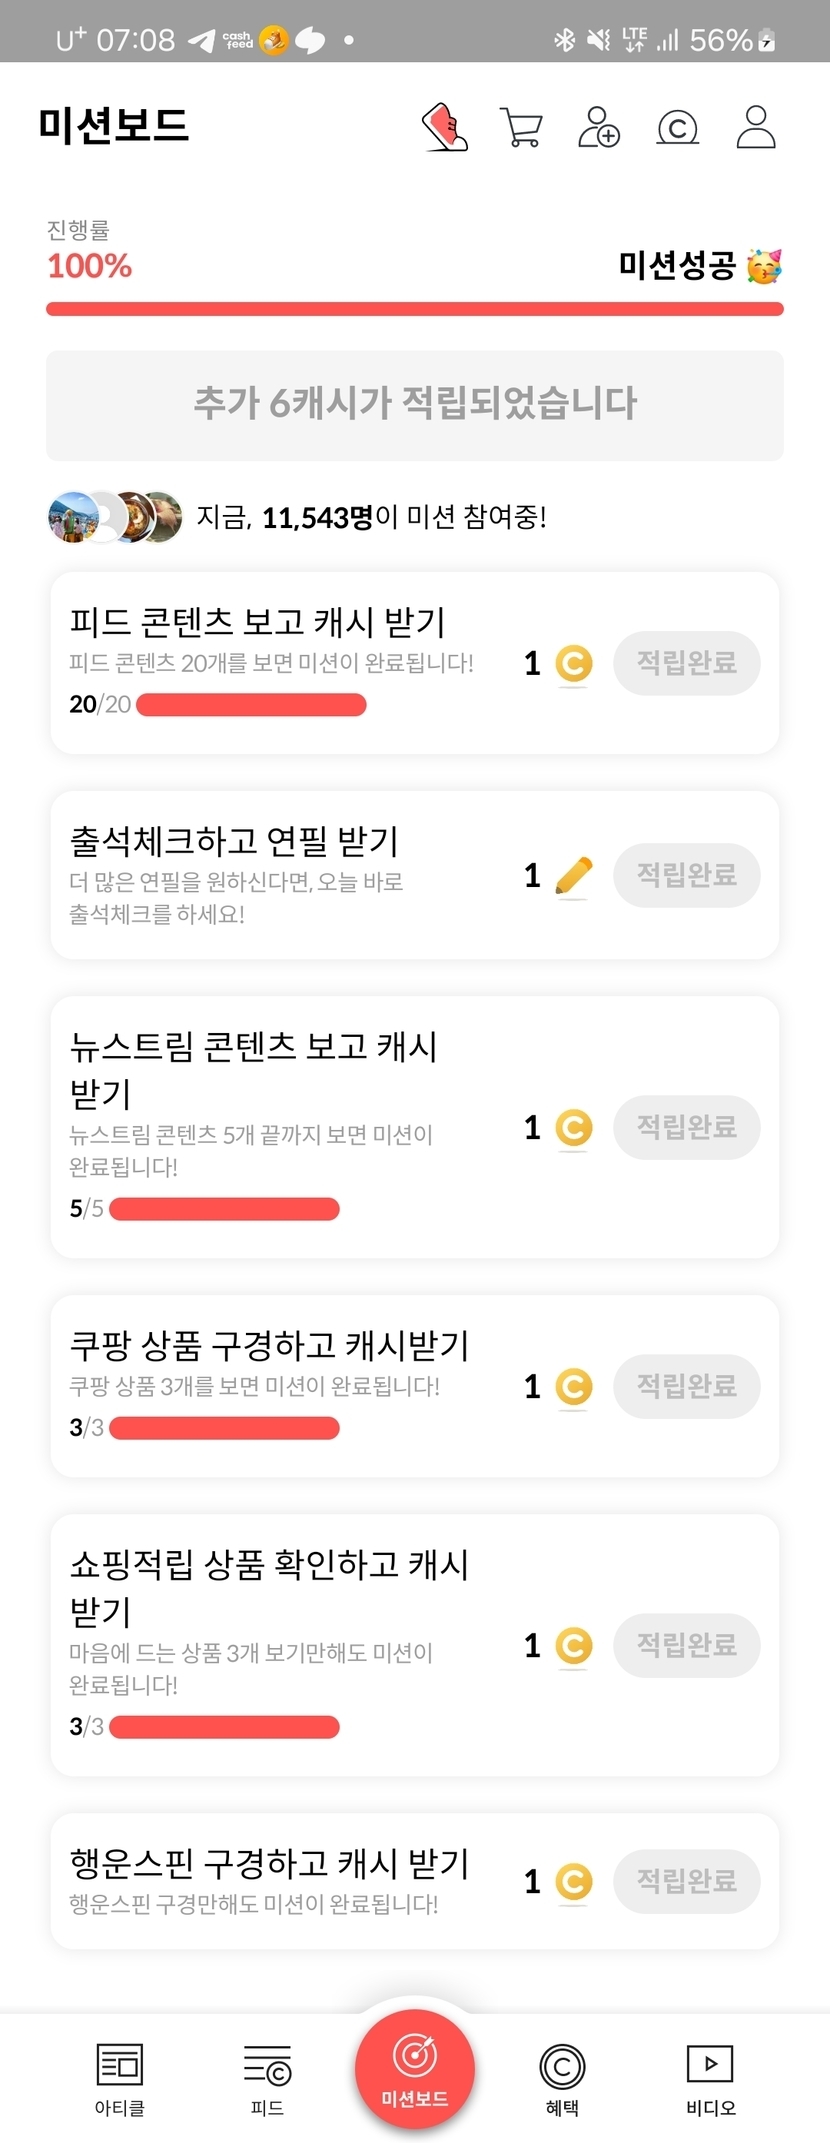This screenshot has height=2143, width=830.
Task: Open the cash coin icon in header
Action: 677,128
